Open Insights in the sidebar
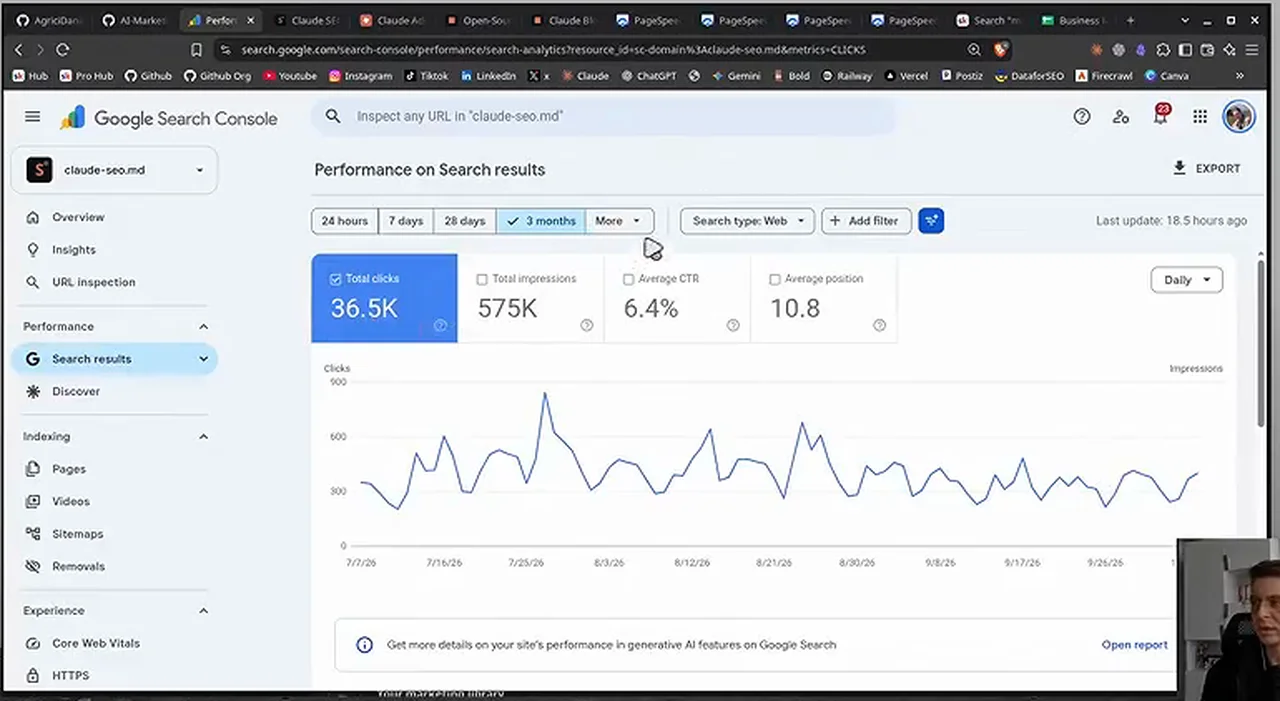 coord(74,250)
